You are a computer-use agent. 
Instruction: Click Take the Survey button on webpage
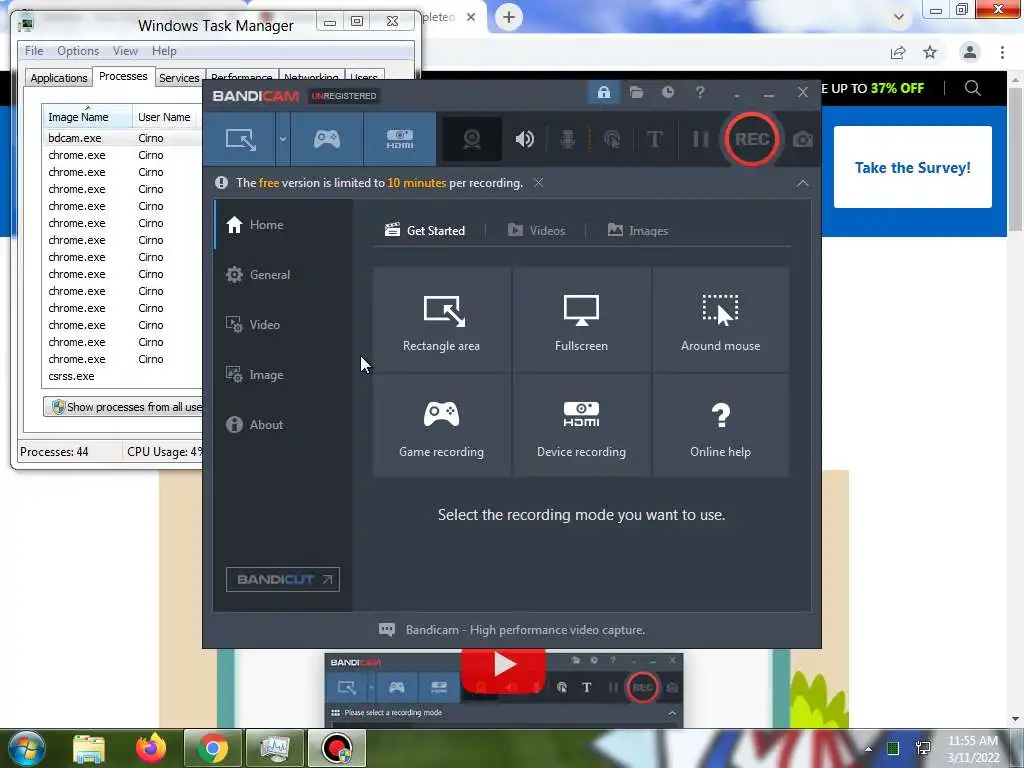(x=912, y=167)
